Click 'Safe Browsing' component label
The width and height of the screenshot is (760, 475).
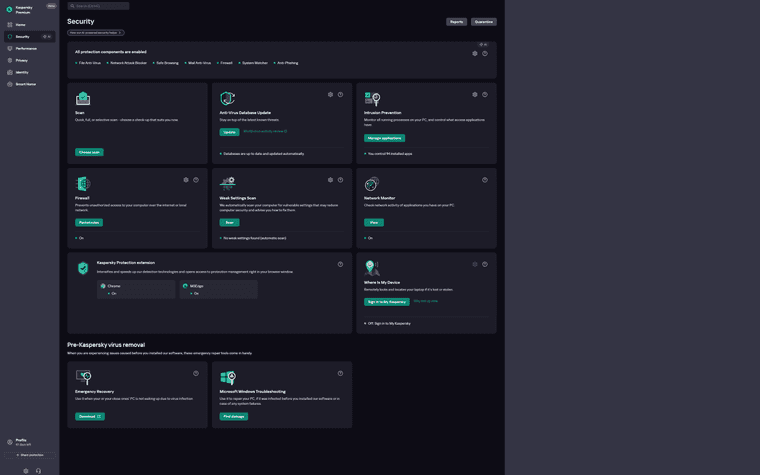pos(167,63)
